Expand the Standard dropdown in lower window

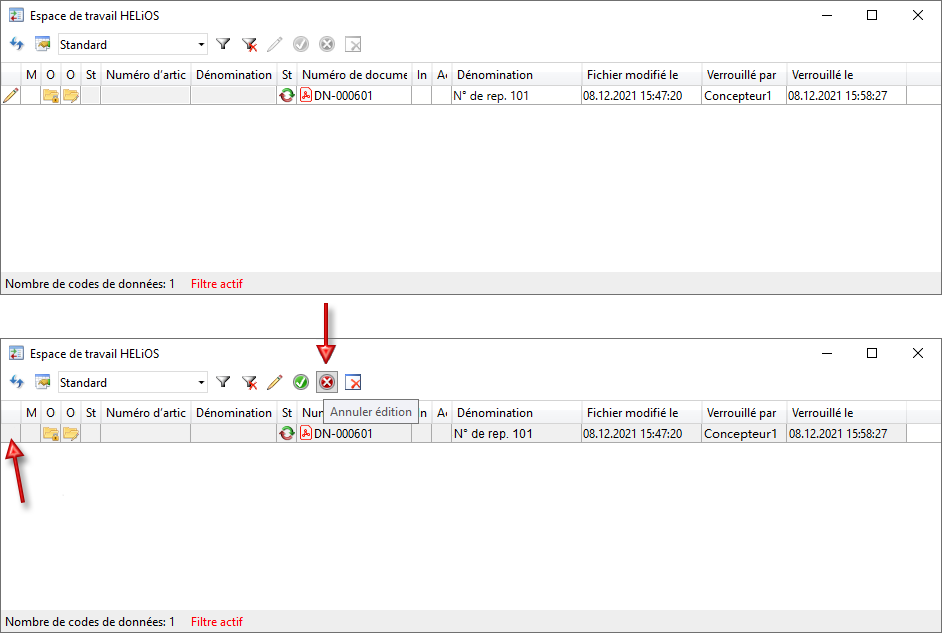point(201,383)
